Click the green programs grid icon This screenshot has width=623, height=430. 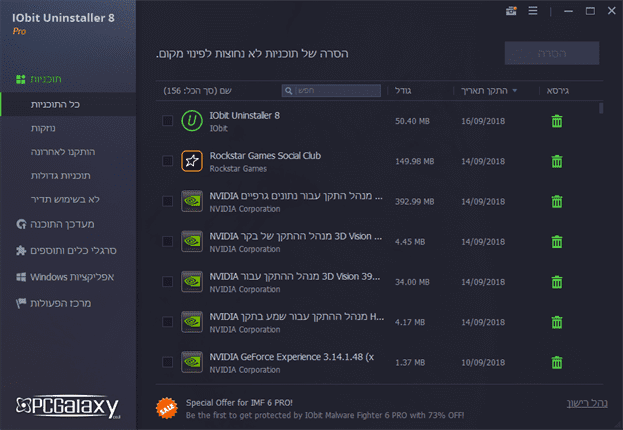pos(21,79)
